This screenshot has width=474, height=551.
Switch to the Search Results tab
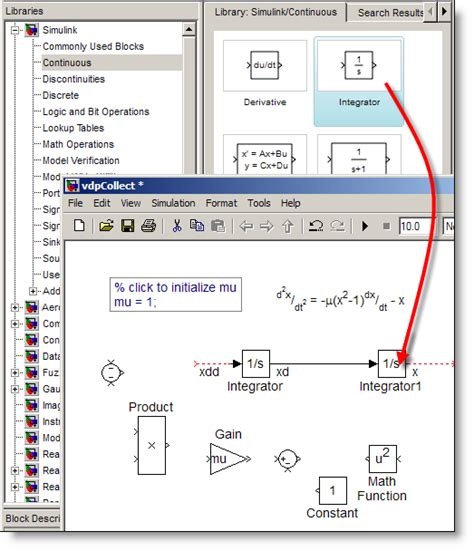390,13
